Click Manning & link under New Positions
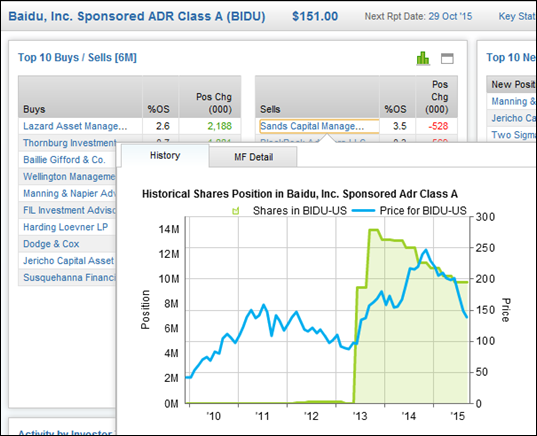The image size is (537, 436). pos(514,101)
